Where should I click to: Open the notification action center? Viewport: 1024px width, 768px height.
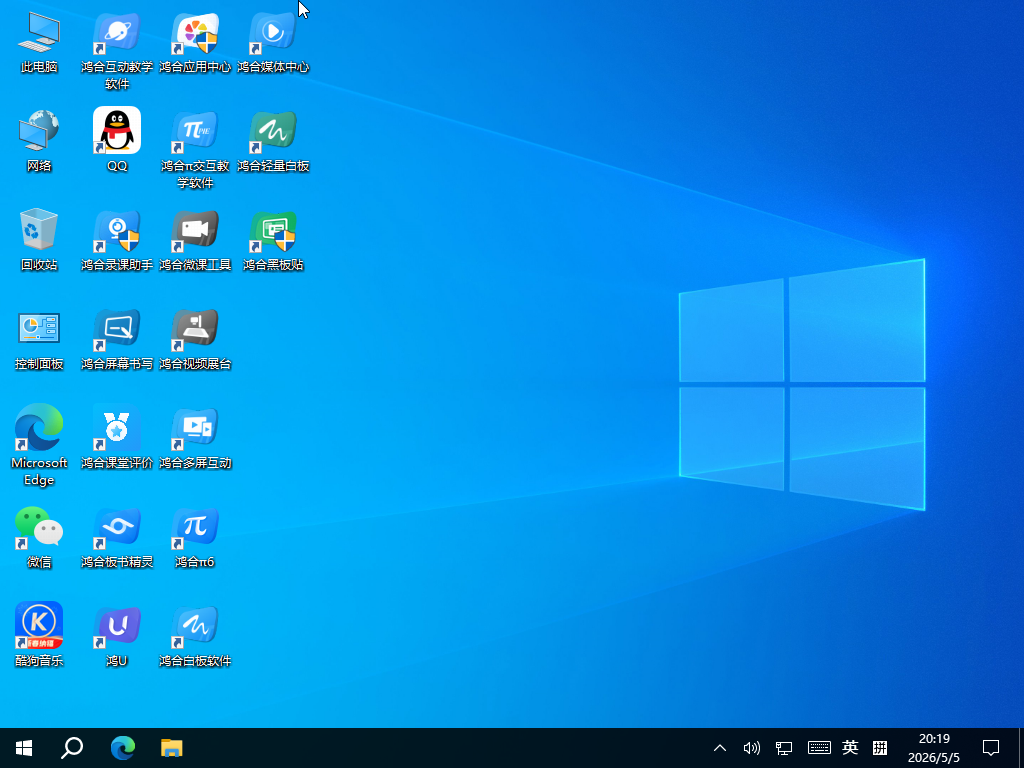[x=991, y=748]
